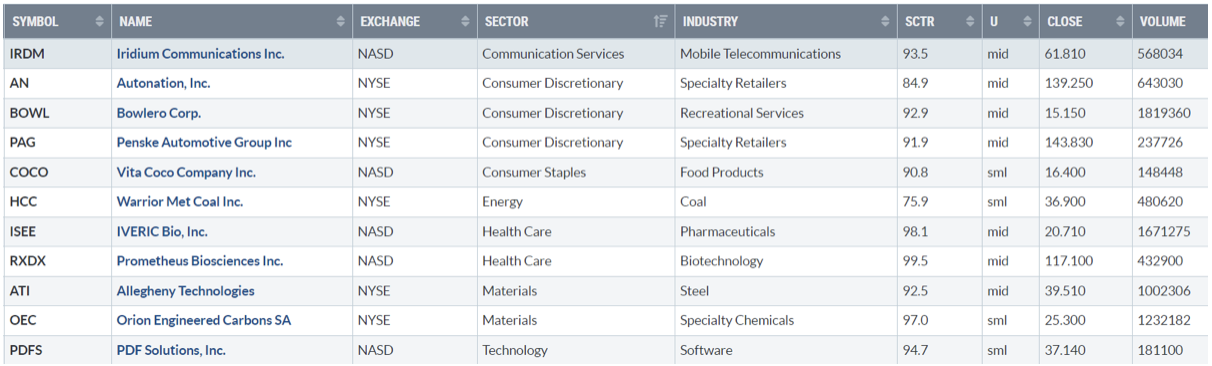This screenshot has height=366, width=1212.
Task: Open the Bowlero Corp. link
Action: [158, 113]
